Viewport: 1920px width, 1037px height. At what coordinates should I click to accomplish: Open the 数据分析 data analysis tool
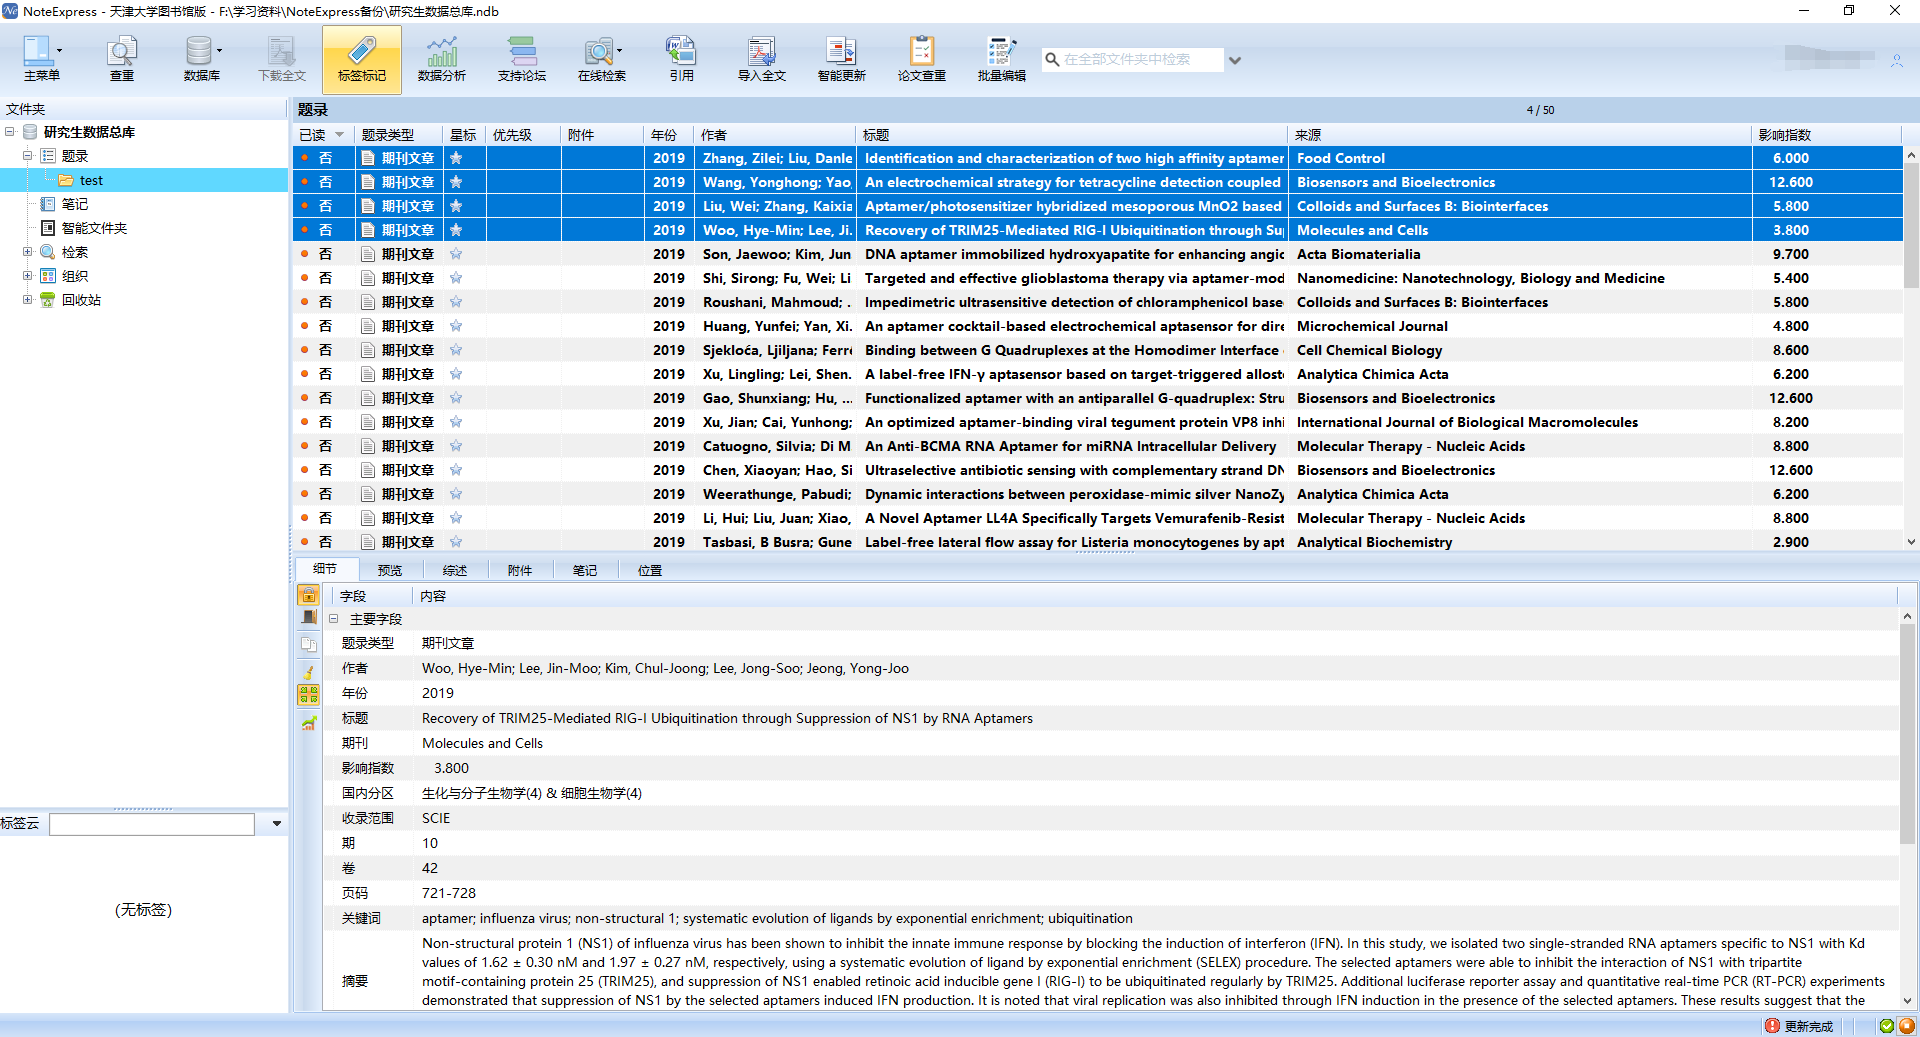tap(442, 59)
